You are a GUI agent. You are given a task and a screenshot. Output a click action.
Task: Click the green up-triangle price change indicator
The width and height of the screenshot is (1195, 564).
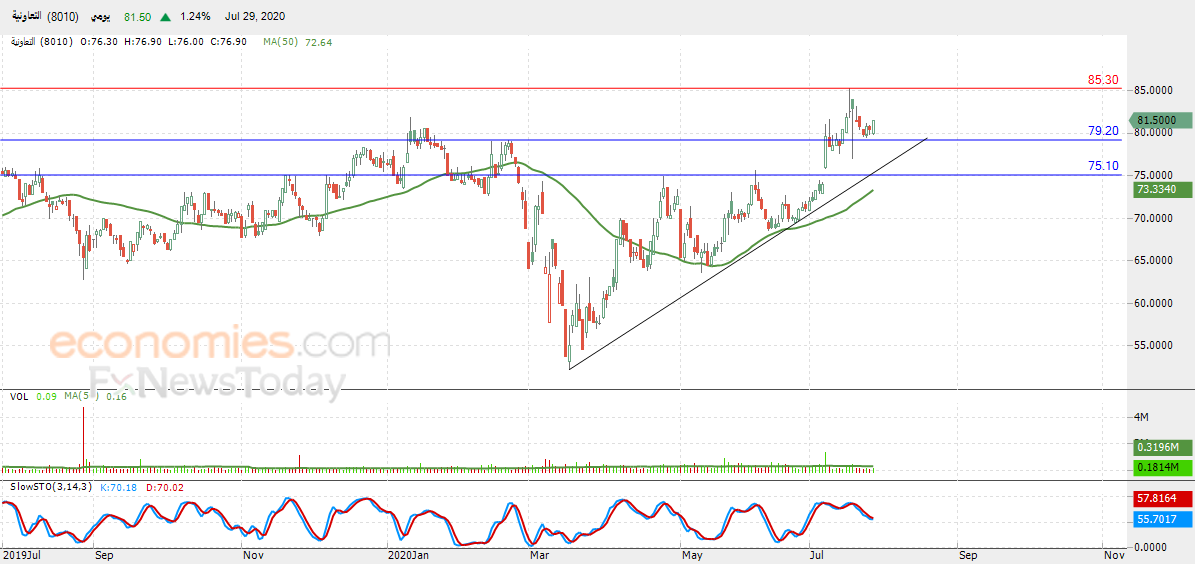coord(166,15)
